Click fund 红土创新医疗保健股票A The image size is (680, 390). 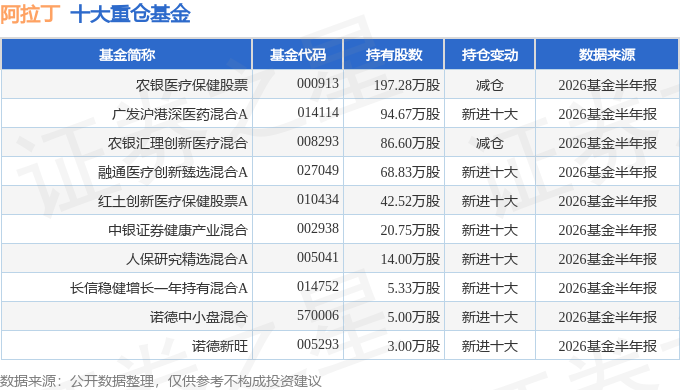point(173,201)
